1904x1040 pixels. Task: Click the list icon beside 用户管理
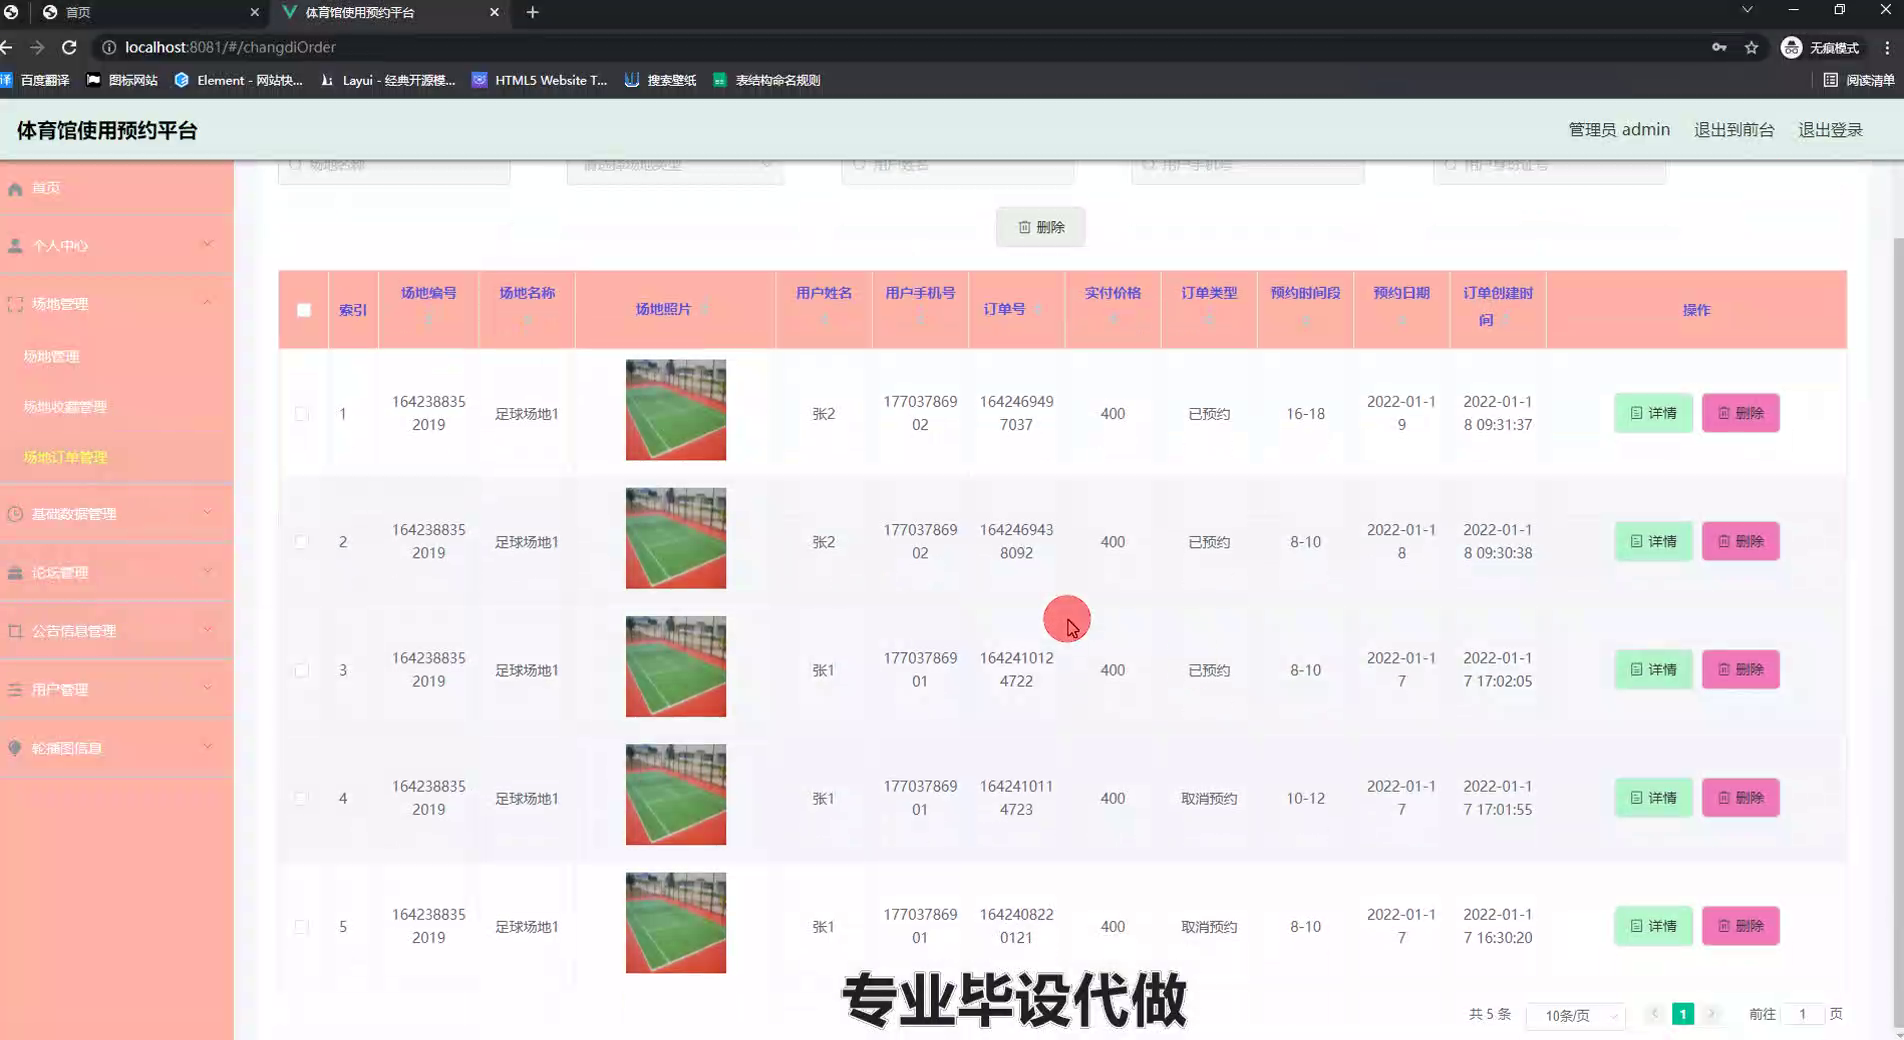pyautogui.click(x=15, y=690)
